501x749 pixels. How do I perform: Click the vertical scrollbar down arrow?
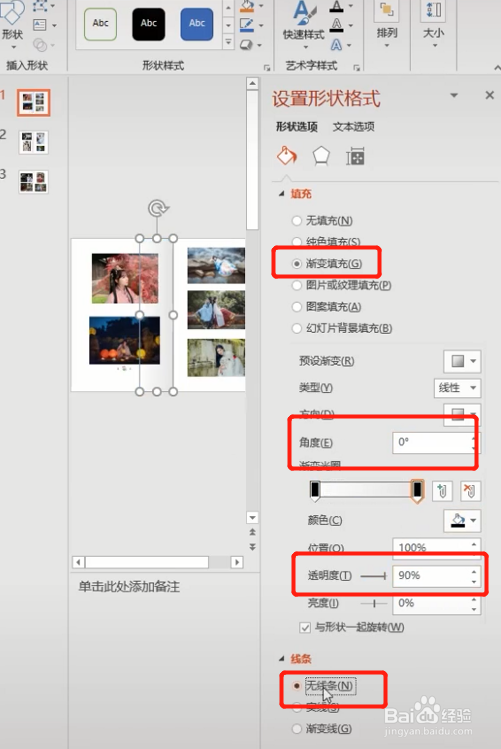(252, 517)
